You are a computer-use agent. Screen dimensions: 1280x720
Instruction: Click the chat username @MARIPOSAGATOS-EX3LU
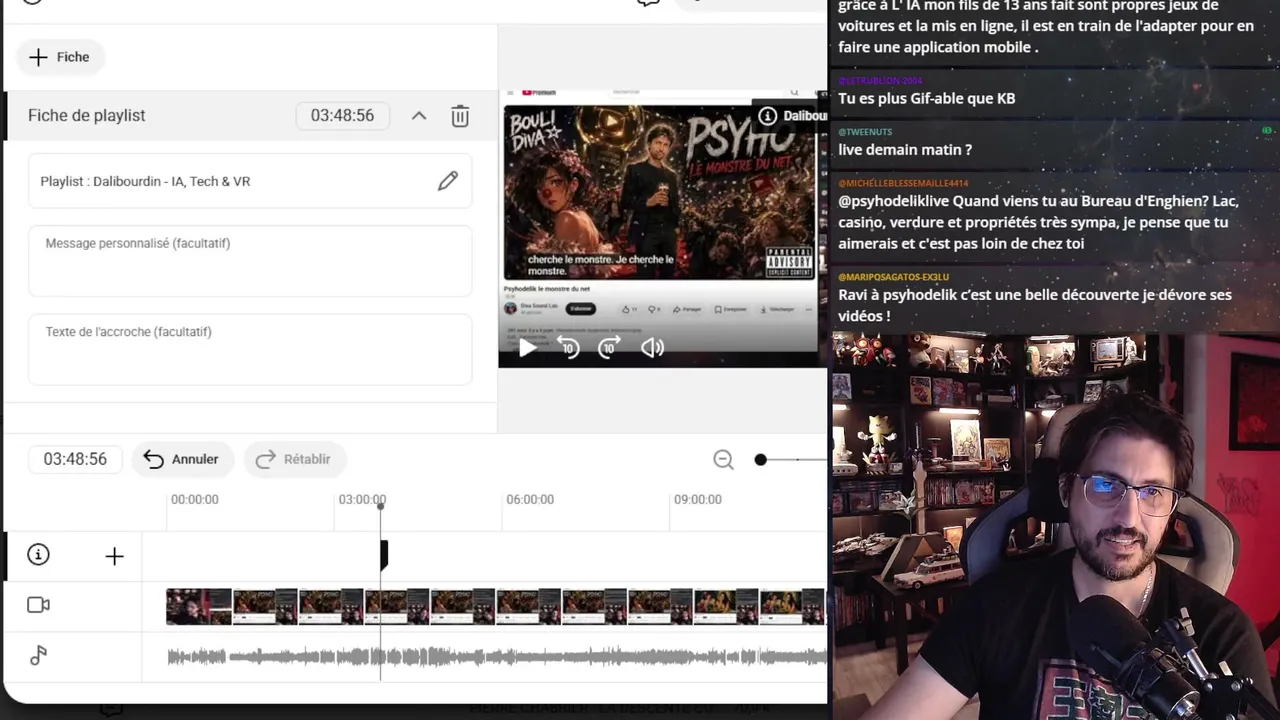(x=894, y=277)
